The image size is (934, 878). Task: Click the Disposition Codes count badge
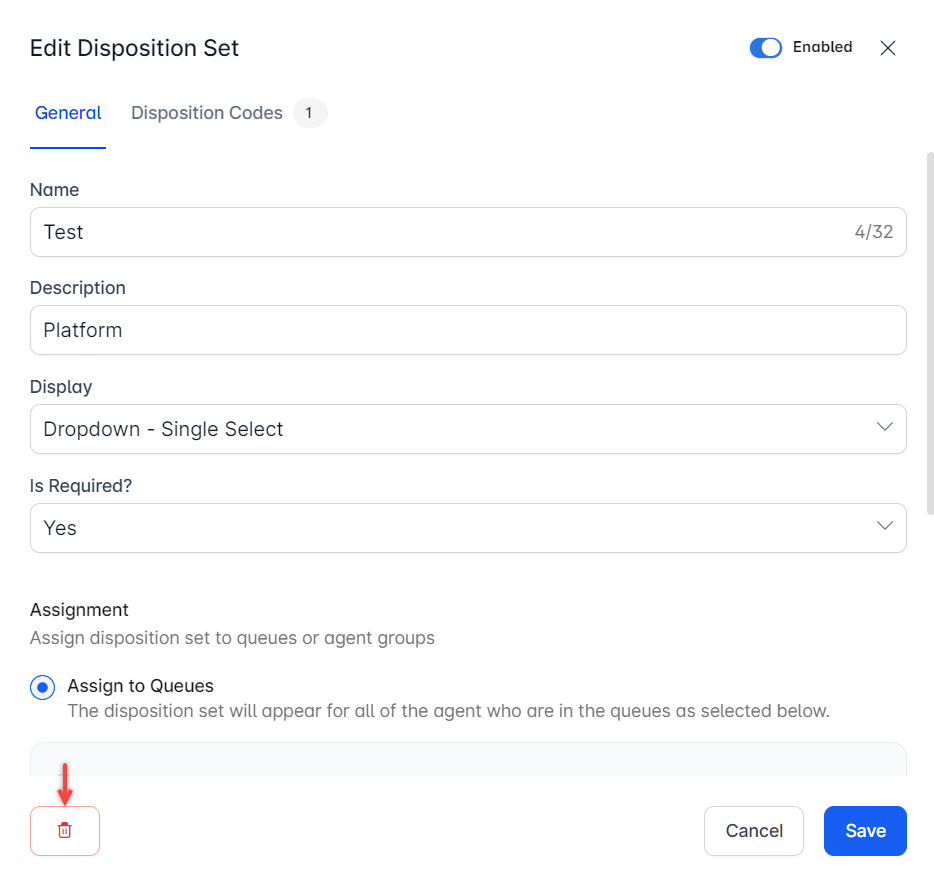[x=309, y=114]
